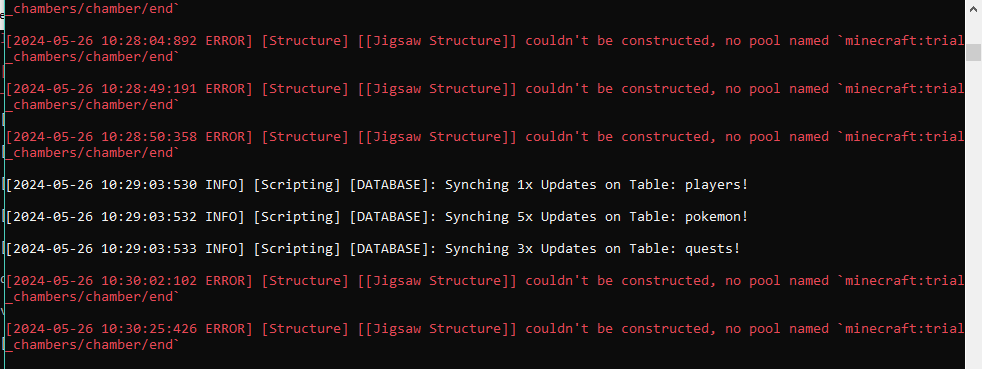Click the scrollbar track below the thumb
This screenshot has width=982, height=369.
click(973, 213)
